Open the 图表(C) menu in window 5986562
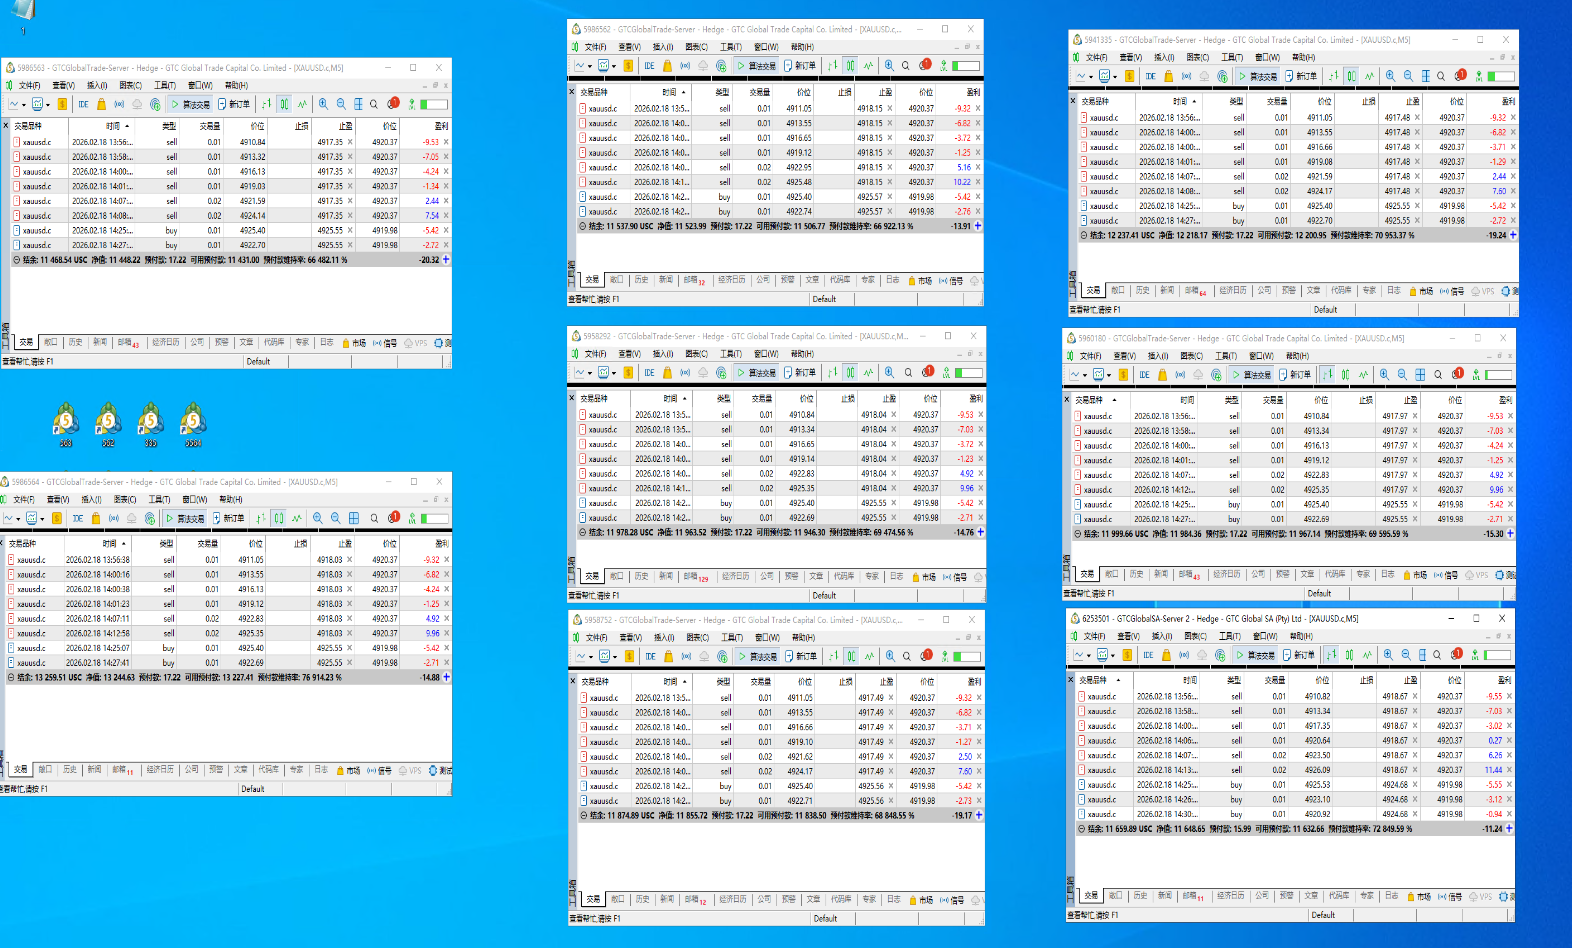This screenshot has width=1572, height=948. [x=697, y=47]
